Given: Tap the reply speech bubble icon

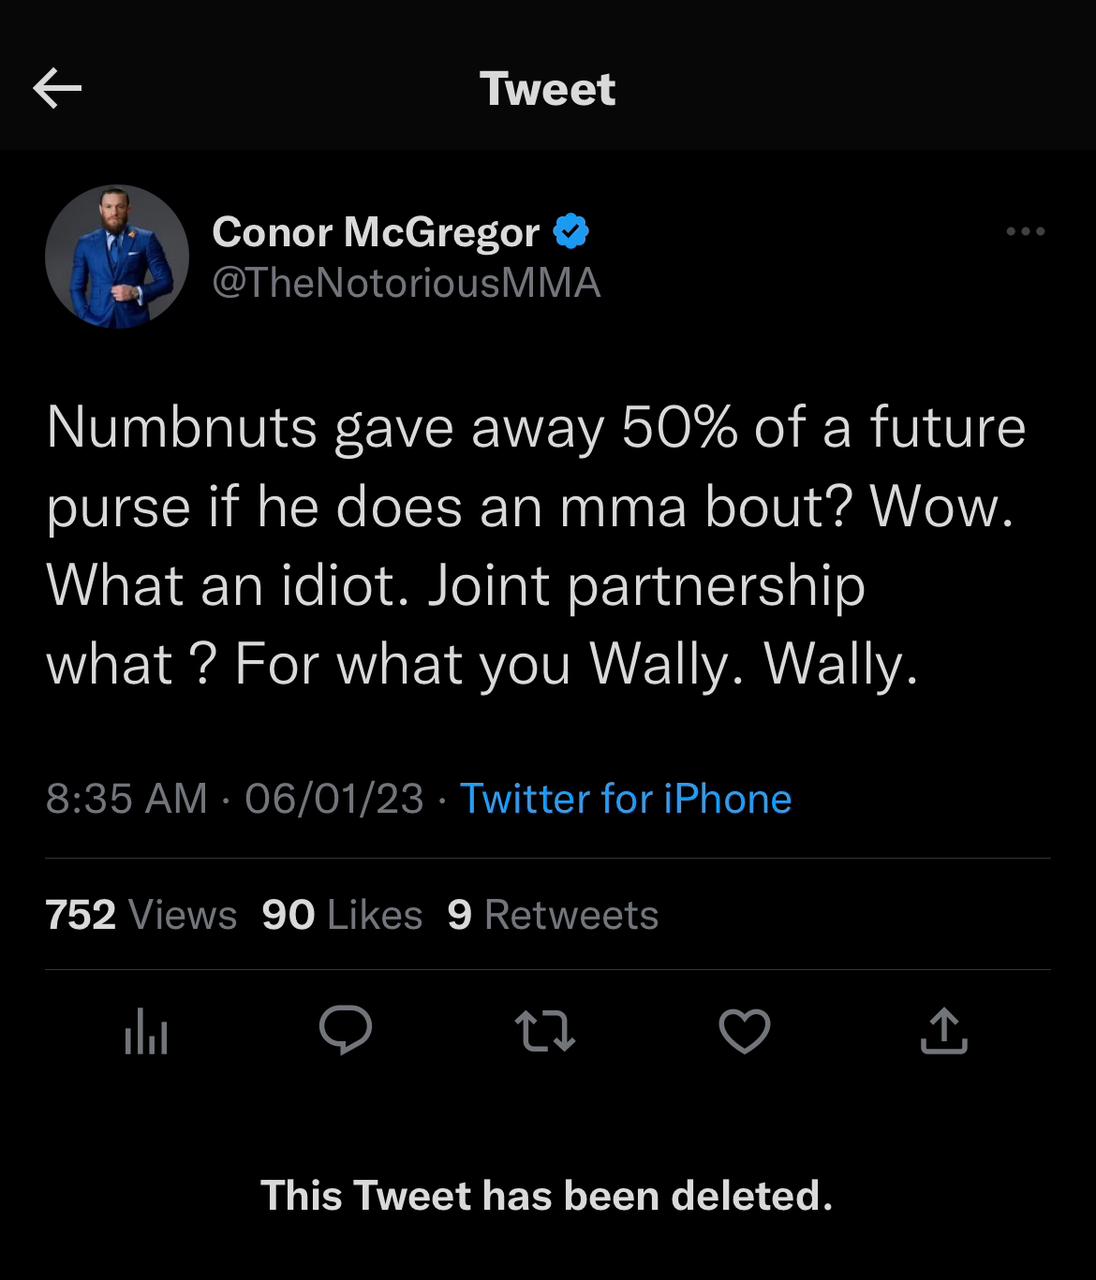Looking at the screenshot, I should click(x=345, y=1031).
